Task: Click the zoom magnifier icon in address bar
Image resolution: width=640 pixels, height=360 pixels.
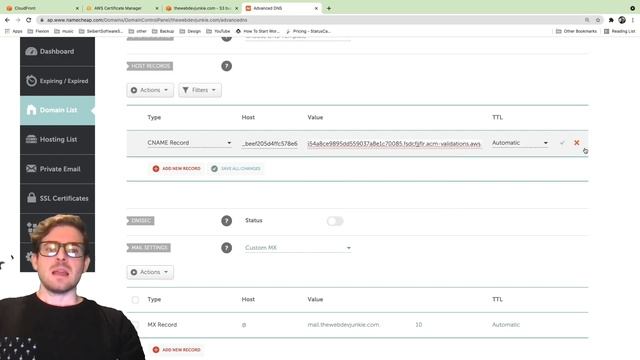Action: (x=587, y=20)
